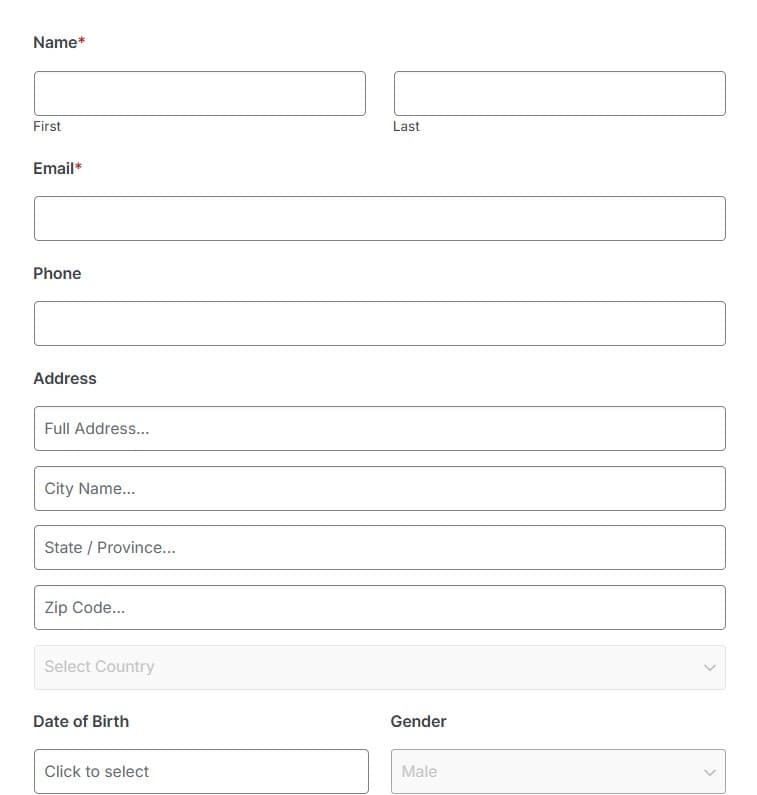Image resolution: width=757 pixels, height=795 pixels.
Task: Click into the Phone input box
Action: coord(380,323)
